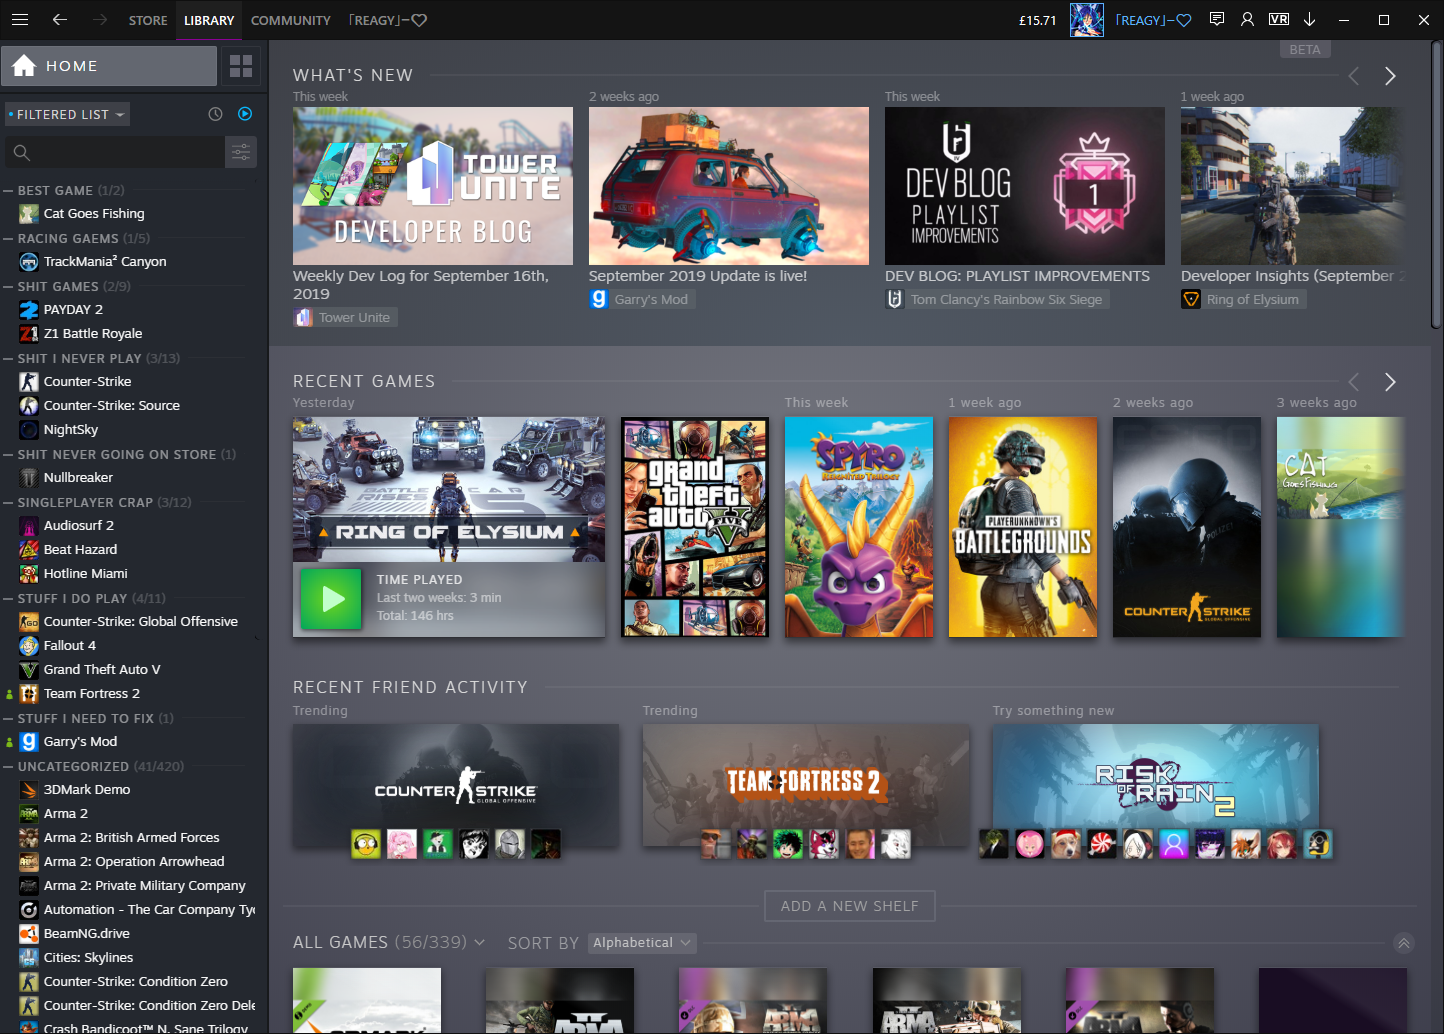Select Audiosurf 2 in sidebar
1444x1034 pixels.
pos(78,525)
